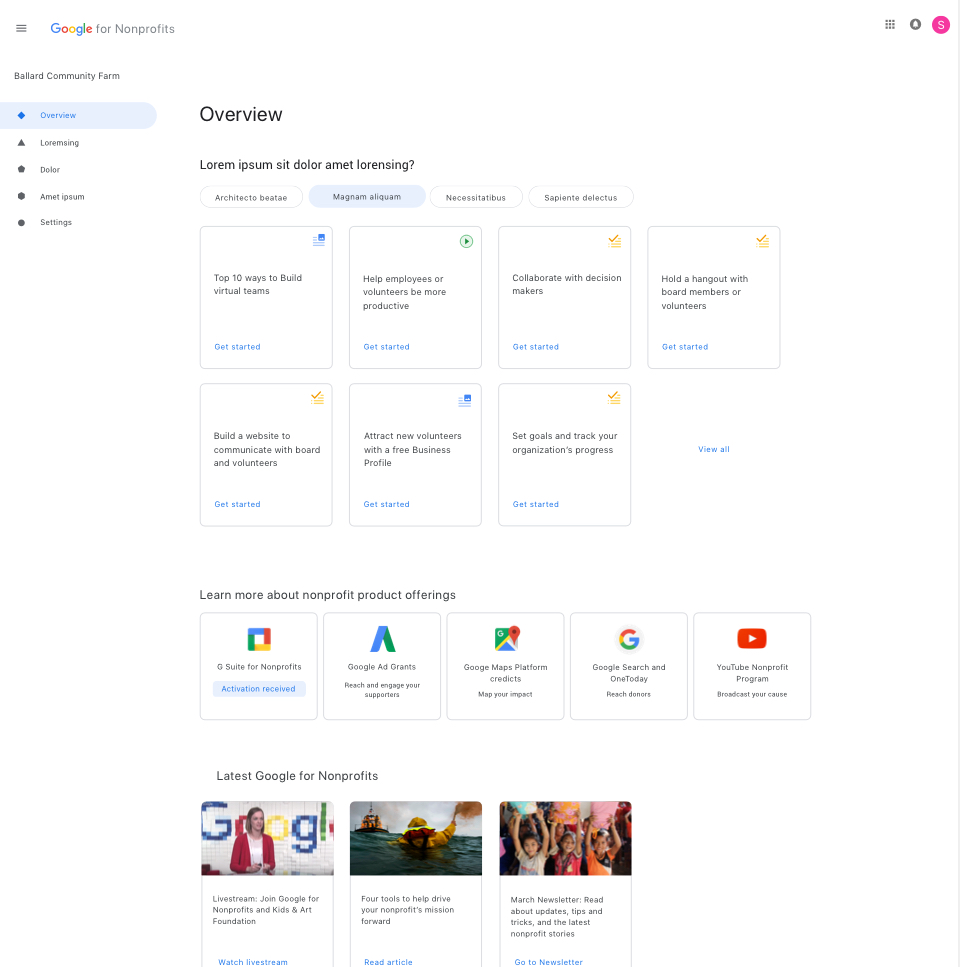
Task: Open the children newsletter thumbnail
Action: pos(565,838)
